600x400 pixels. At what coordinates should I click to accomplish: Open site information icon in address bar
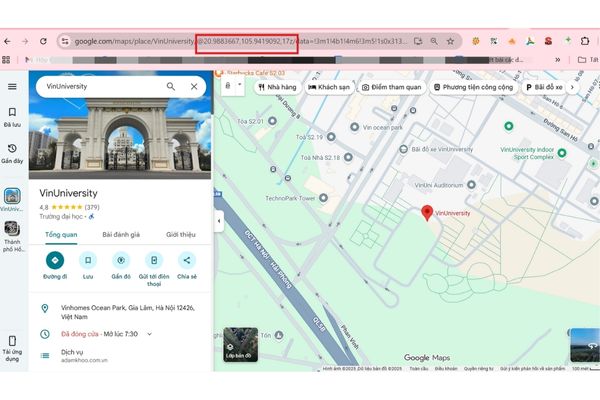(x=65, y=41)
